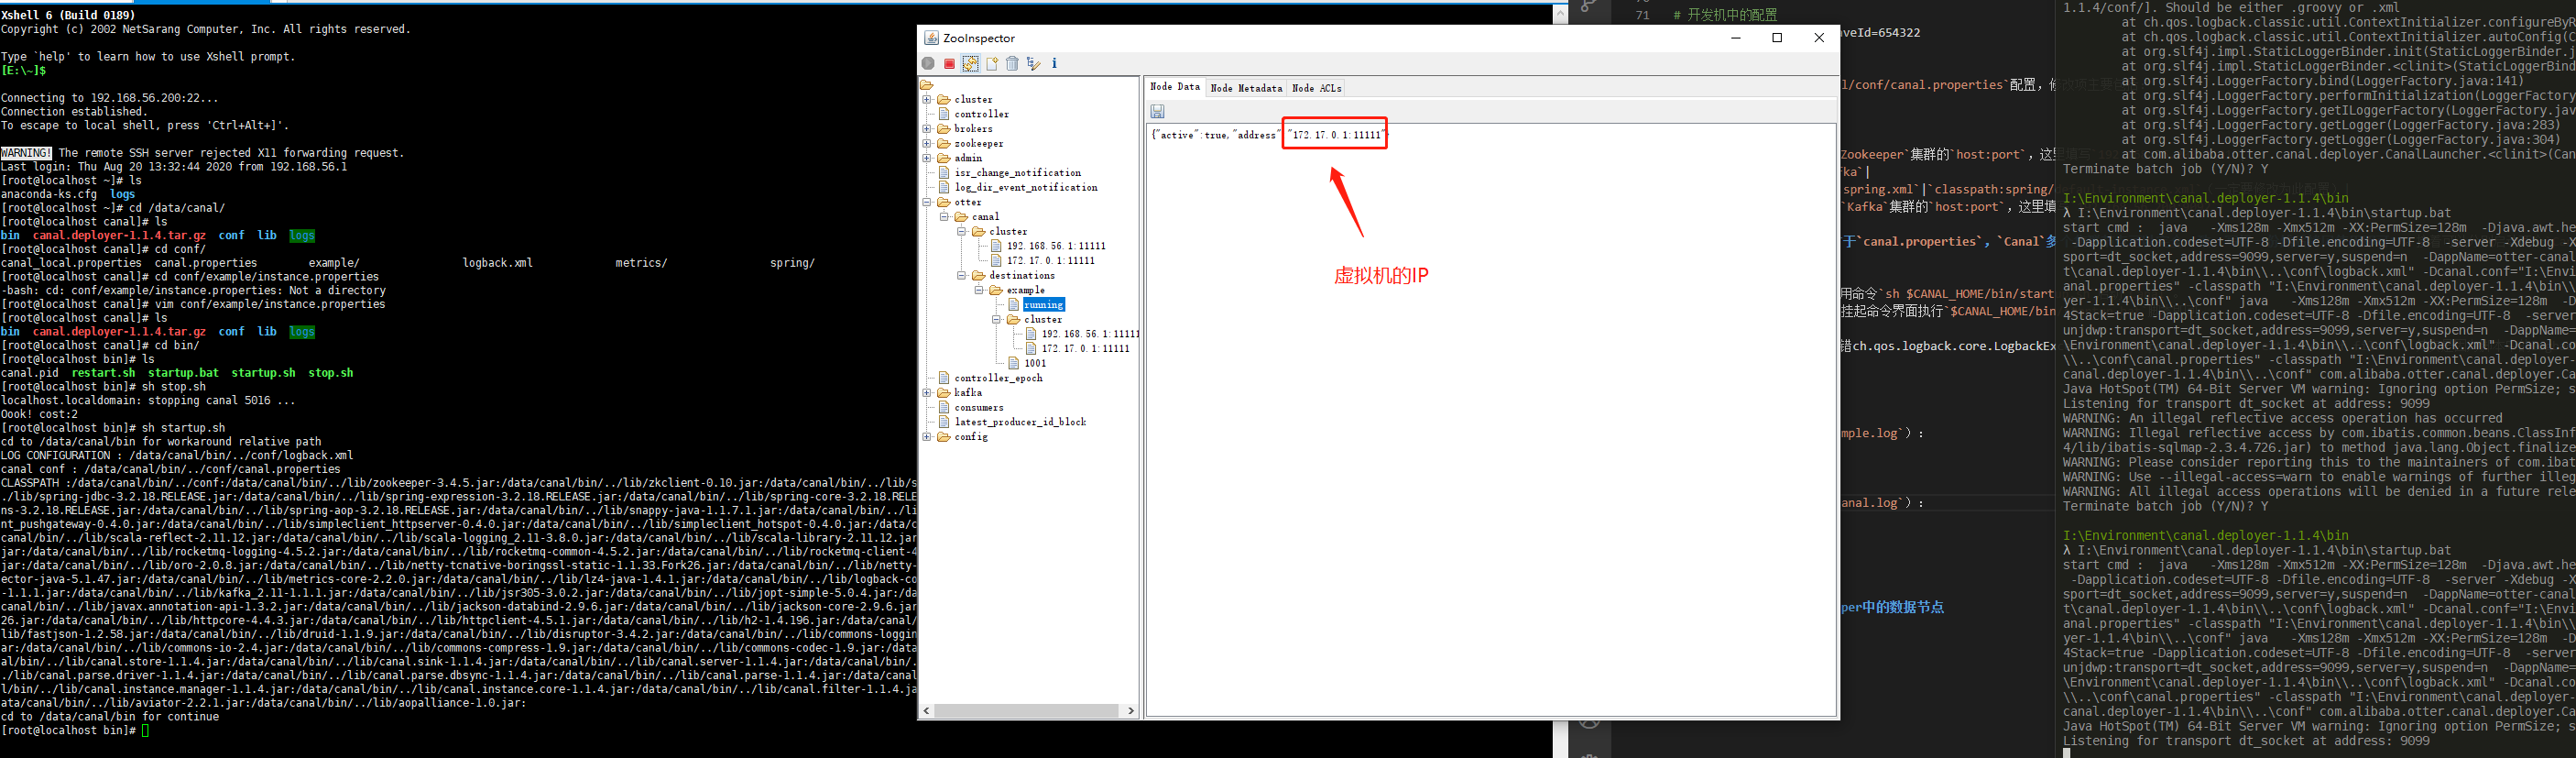Screen dimensions: 2576x758
Task: Expand the zookeeper node
Action: coord(927,144)
